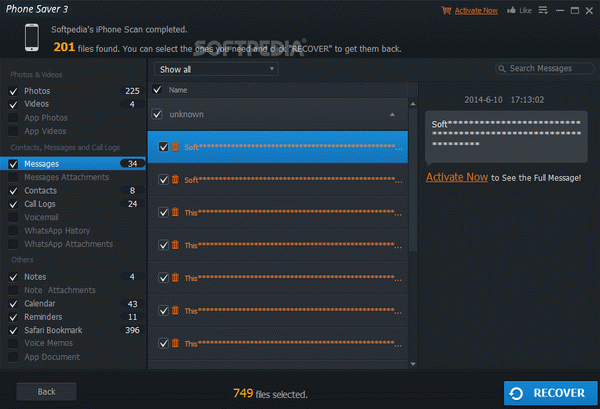Click the search magnifier icon
The height and width of the screenshot is (409, 600).
coord(502,69)
